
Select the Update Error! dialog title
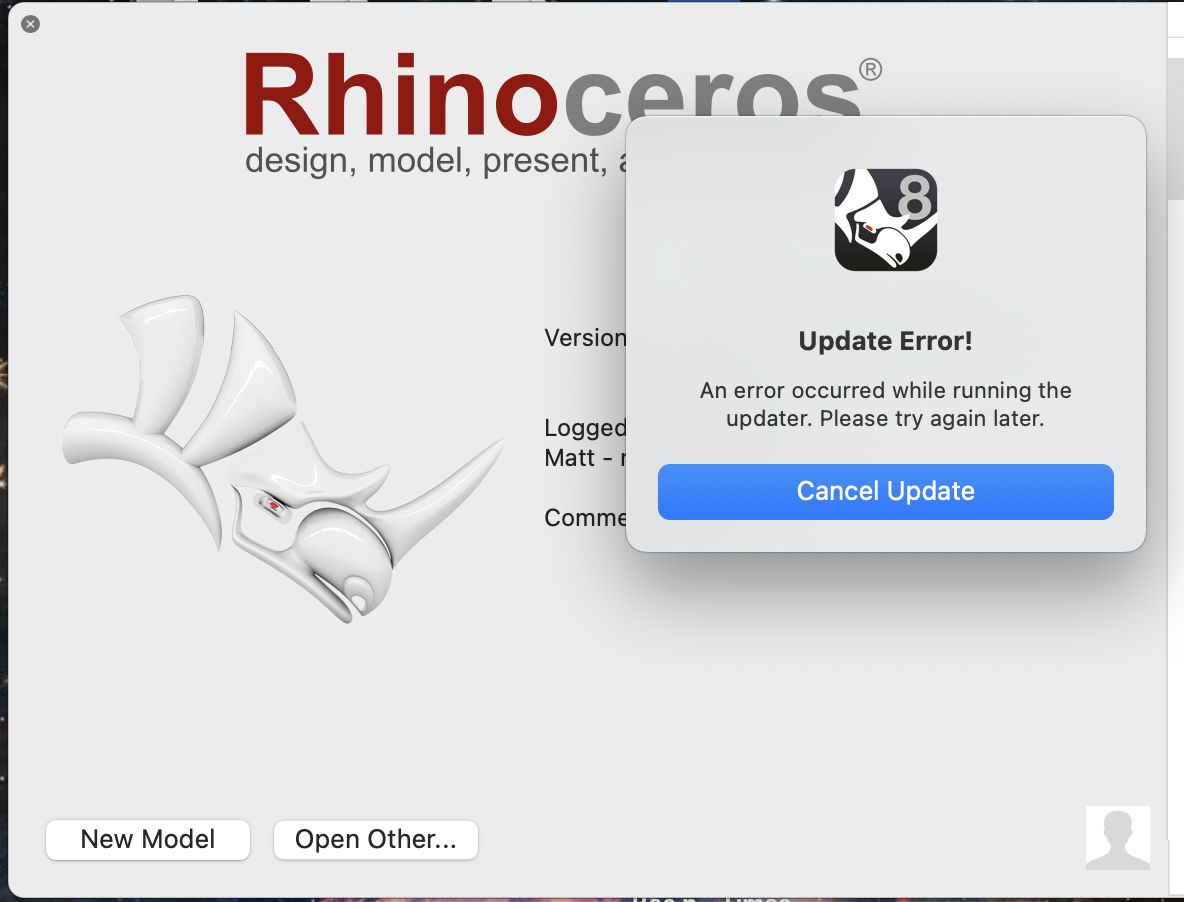pos(885,341)
